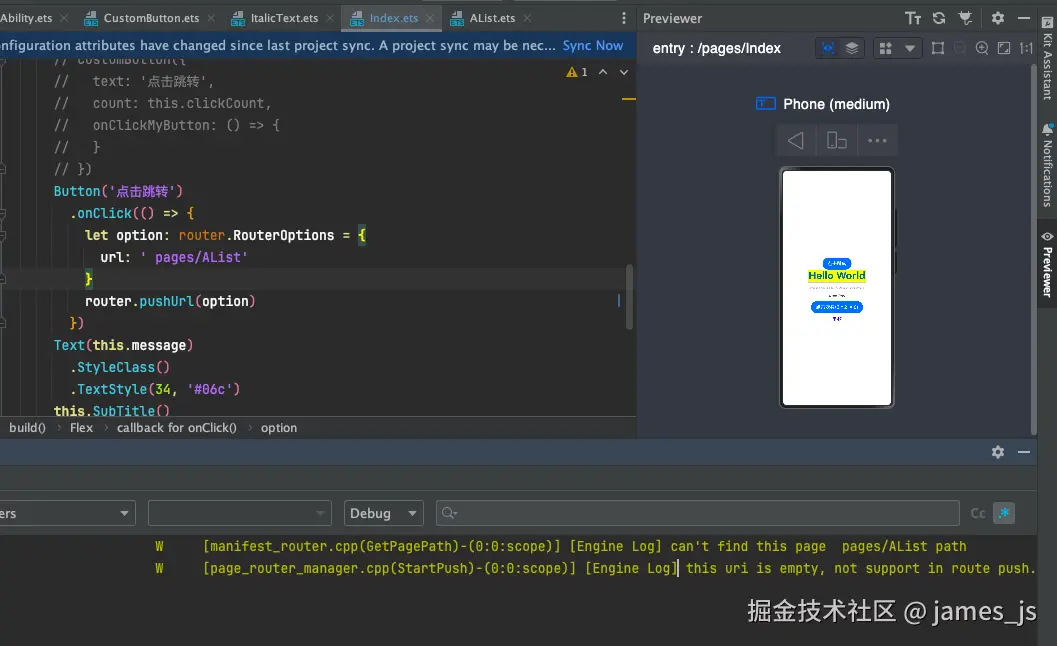Image resolution: width=1057 pixels, height=646 pixels.
Task: Click the fit to screen icon
Action: point(1004,48)
